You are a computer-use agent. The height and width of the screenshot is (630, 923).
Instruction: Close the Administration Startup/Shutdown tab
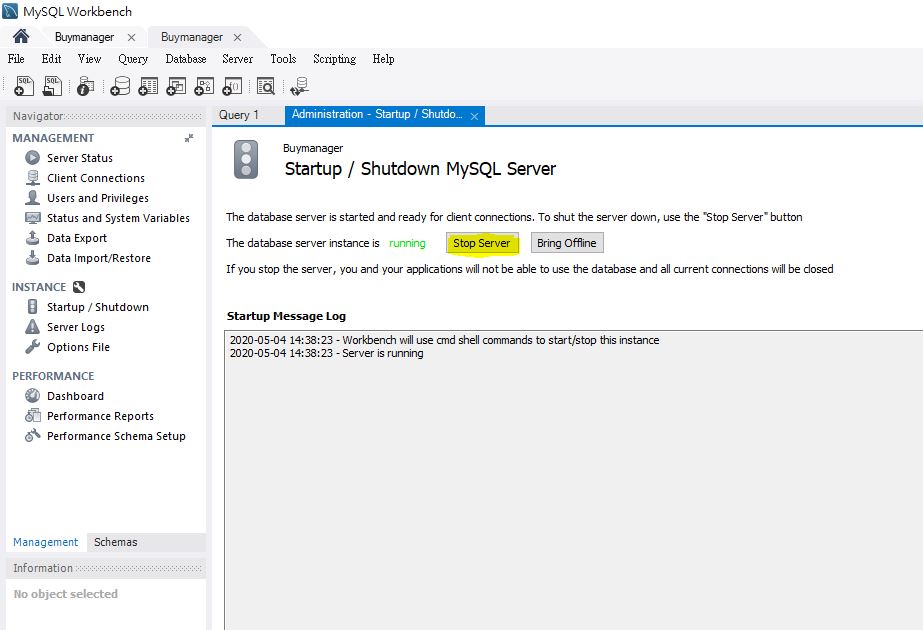click(475, 116)
